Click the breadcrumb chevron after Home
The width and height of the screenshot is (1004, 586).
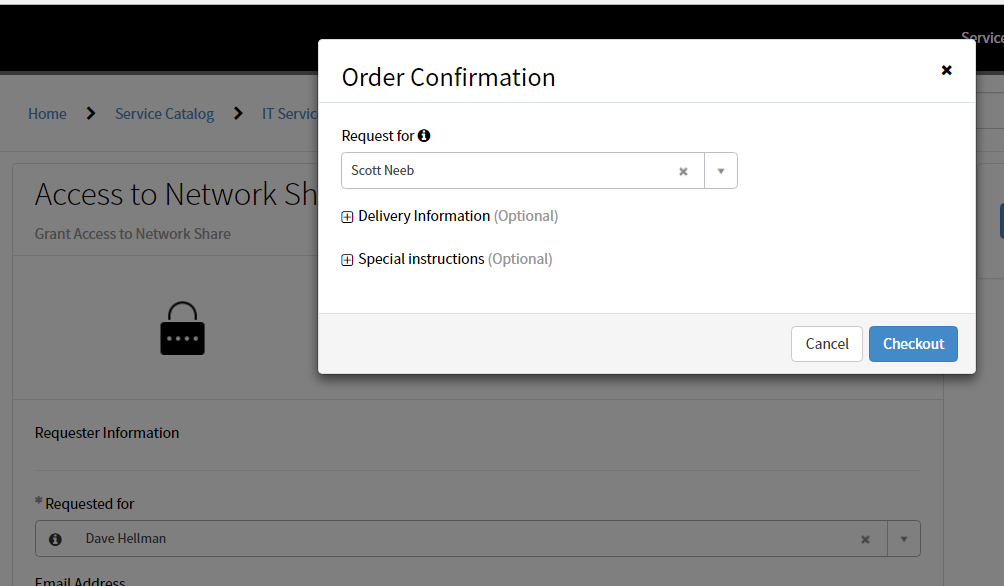(90, 113)
